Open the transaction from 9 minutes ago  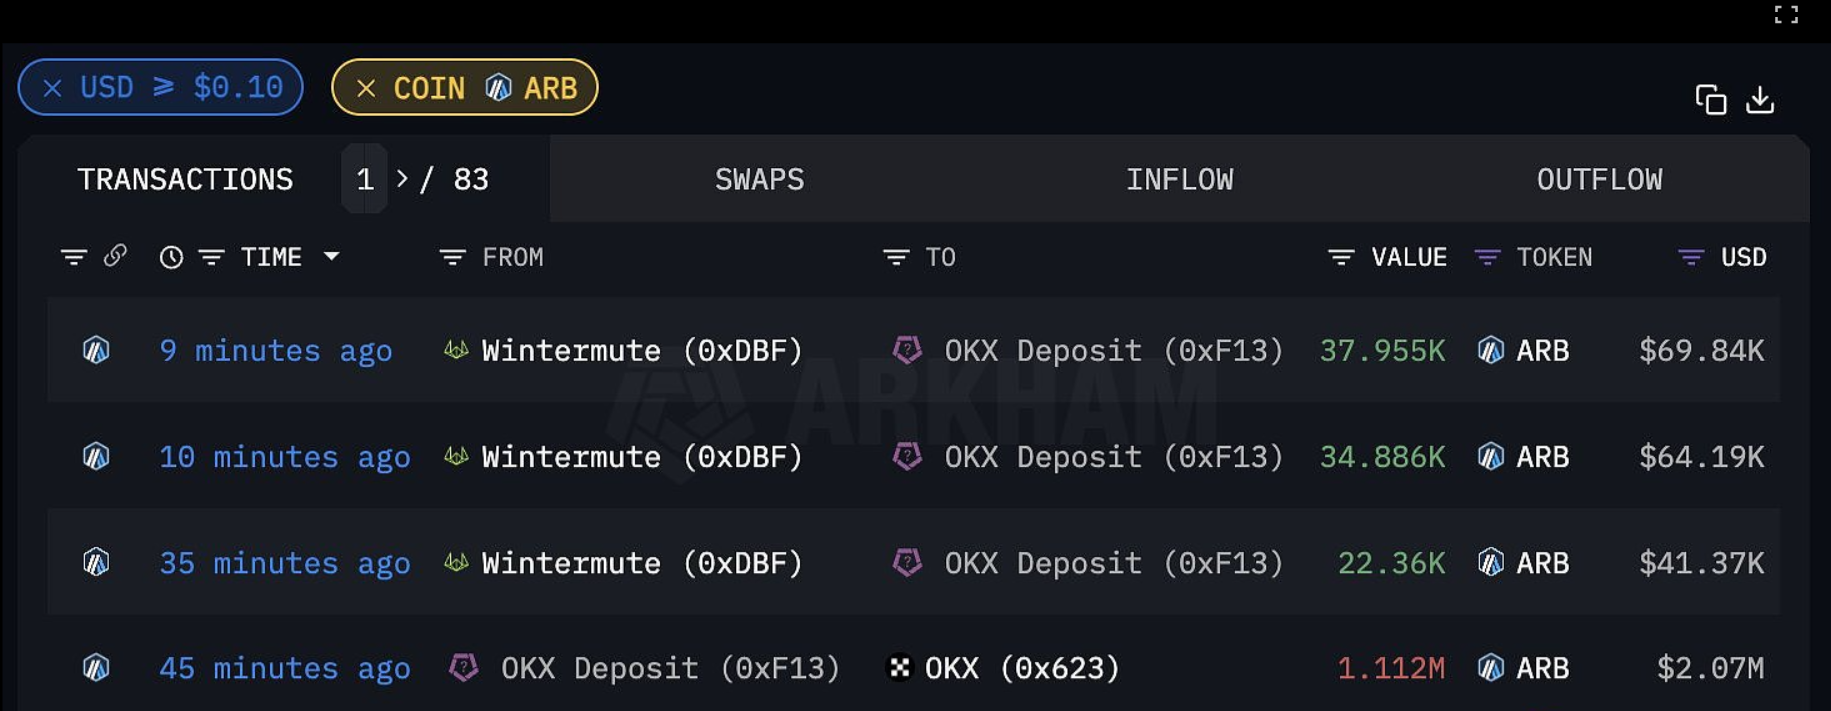pyautogui.click(x=276, y=350)
